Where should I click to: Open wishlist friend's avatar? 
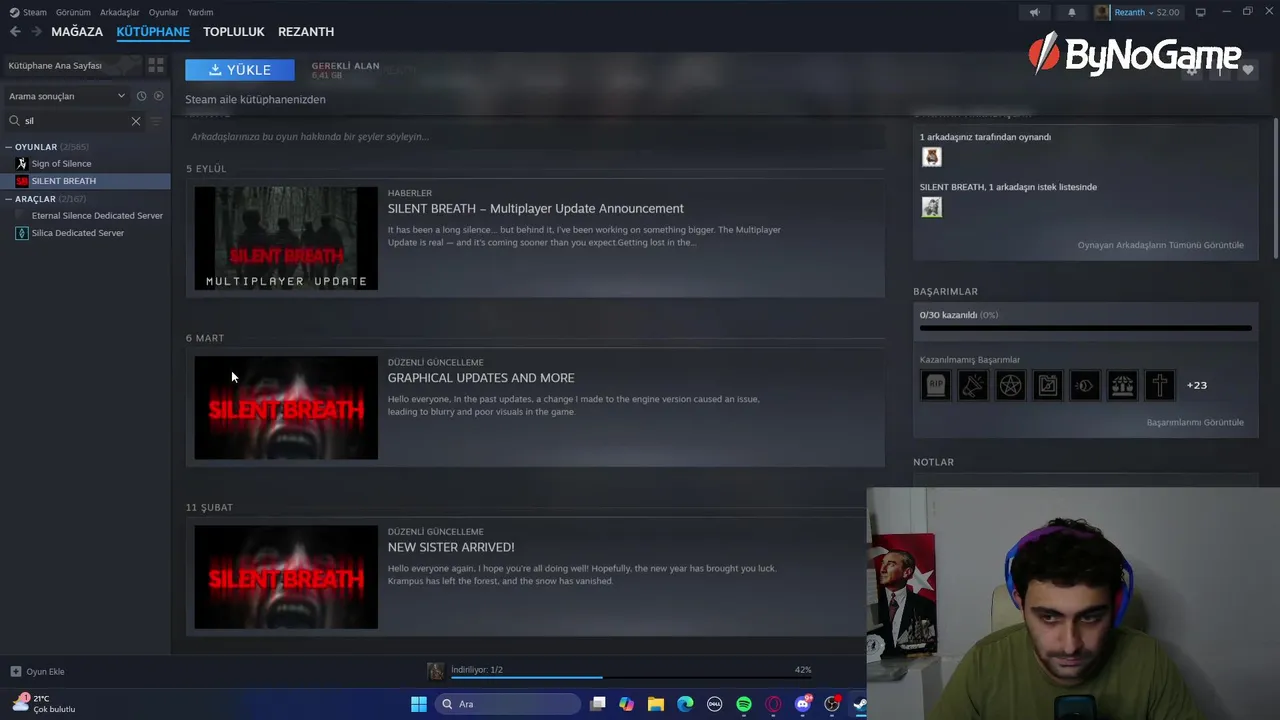click(931, 207)
